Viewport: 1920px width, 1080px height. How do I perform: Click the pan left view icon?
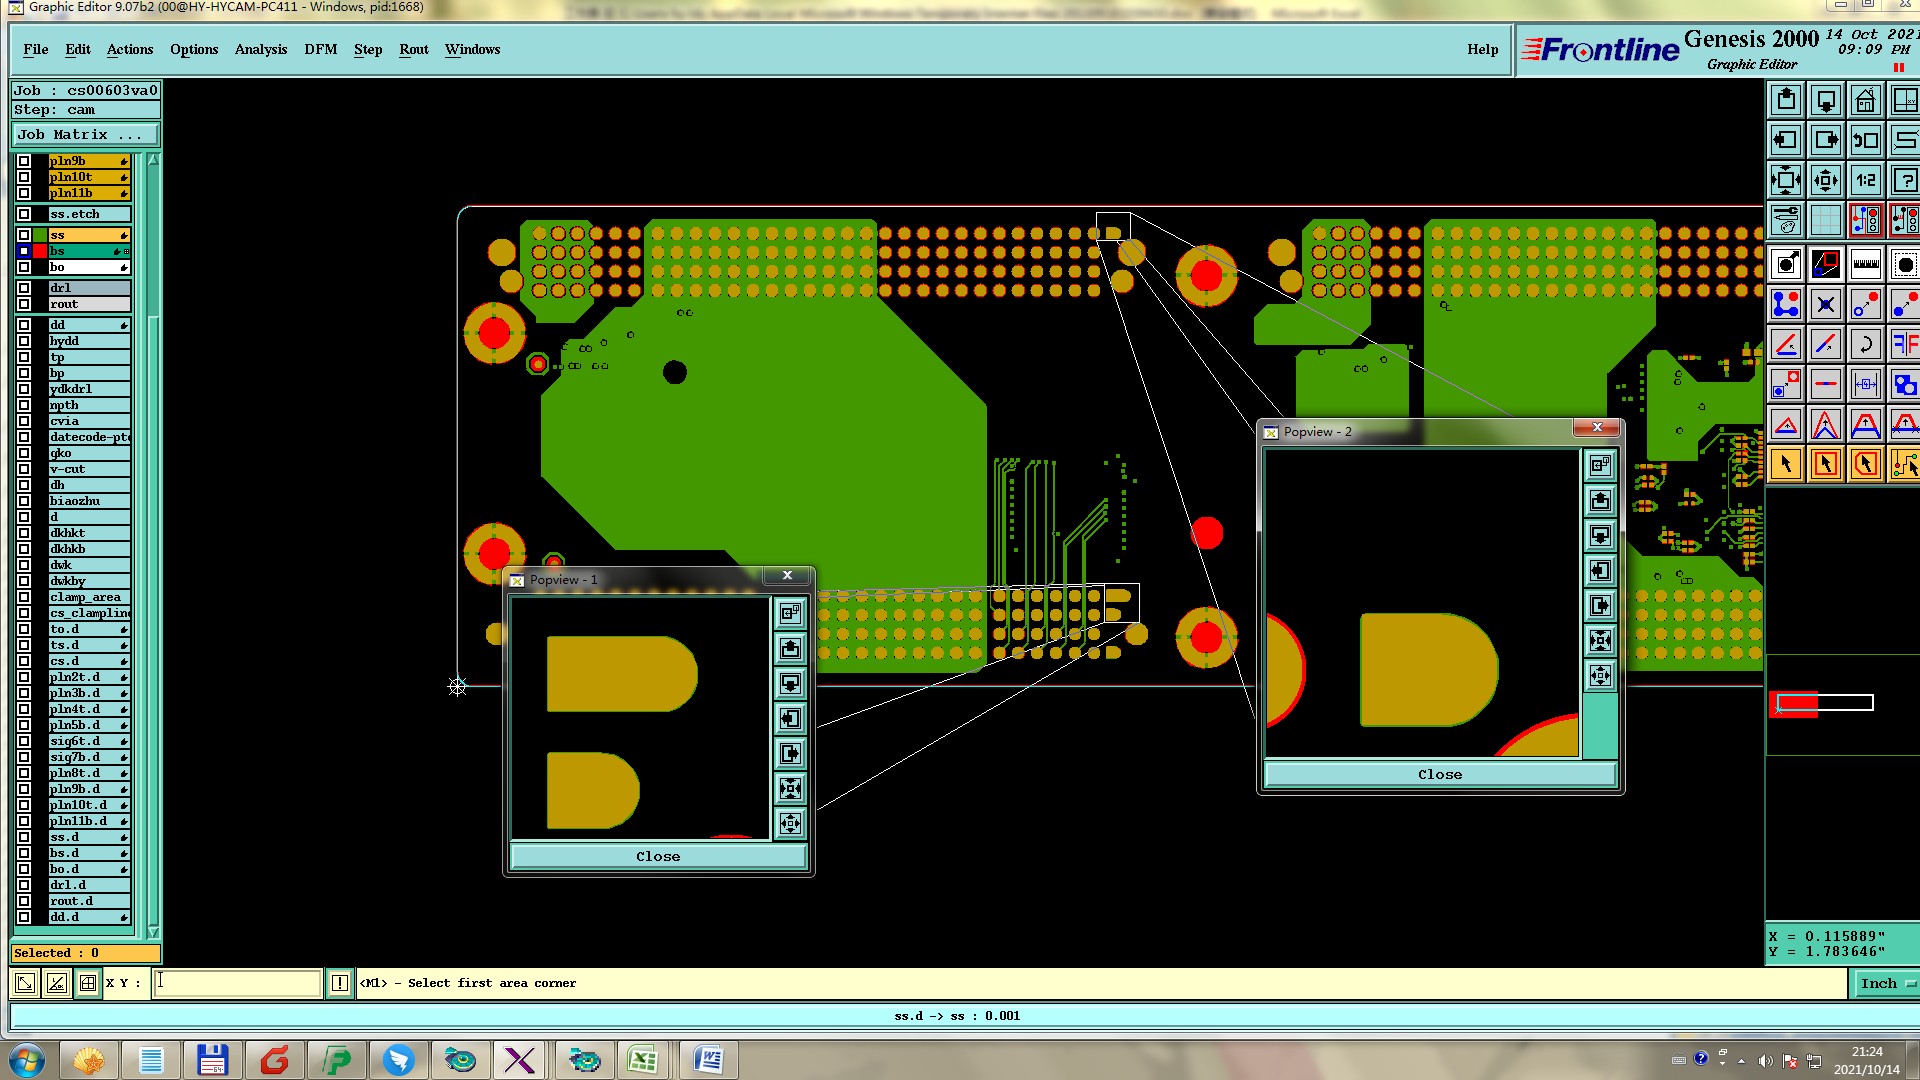(1786, 140)
